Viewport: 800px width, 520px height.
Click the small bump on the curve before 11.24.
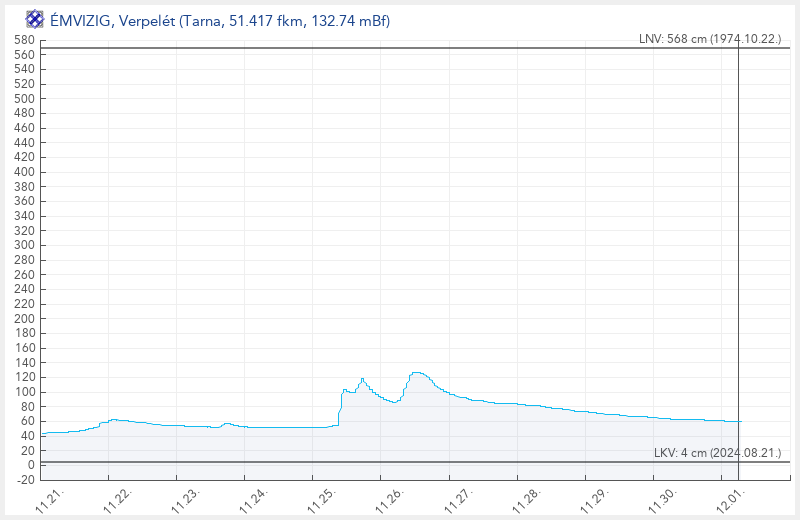[227, 424]
